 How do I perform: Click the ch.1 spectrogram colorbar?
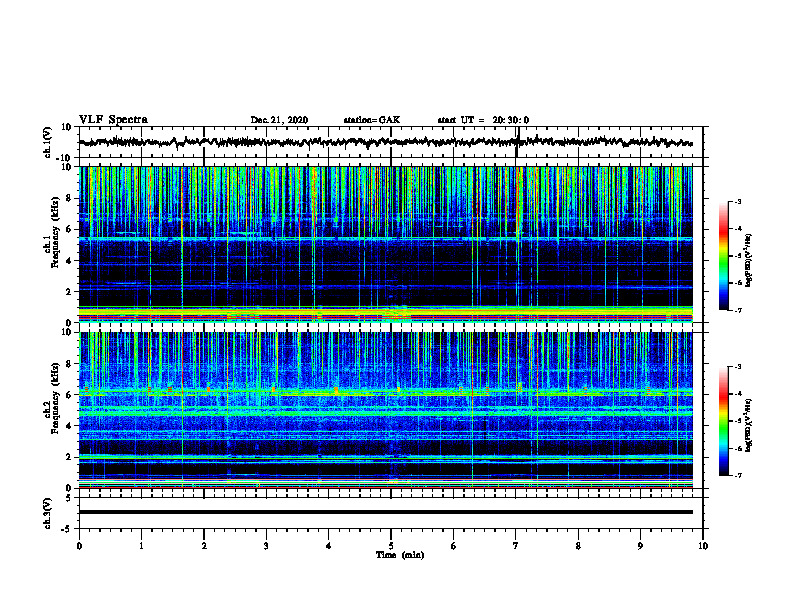click(724, 256)
